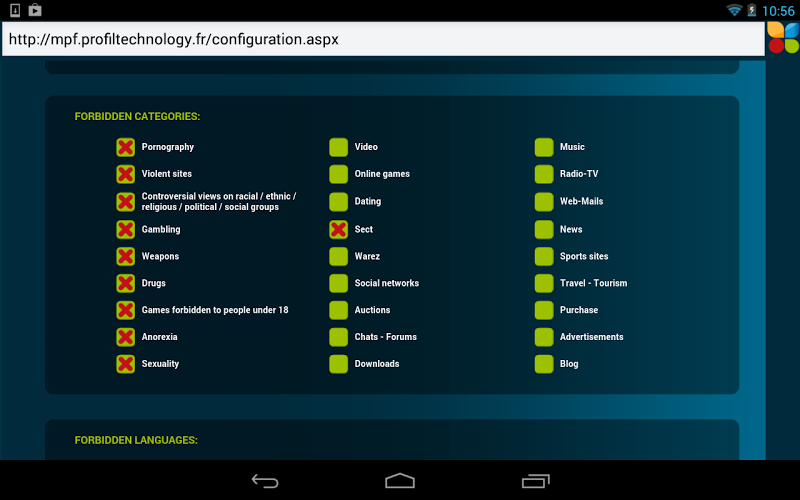
Task: Uncheck the Pornography category checkbox
Action: tap(126, 147)
